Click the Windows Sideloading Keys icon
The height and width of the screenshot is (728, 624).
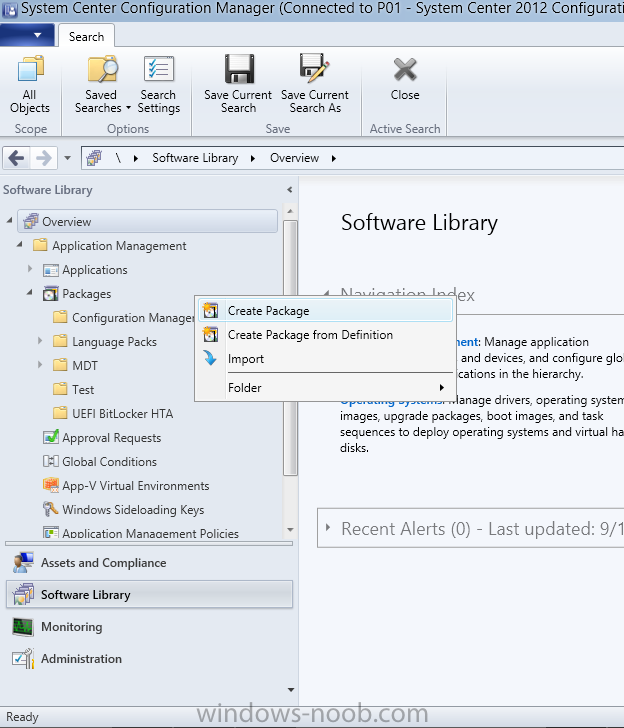tap(50, 509)
